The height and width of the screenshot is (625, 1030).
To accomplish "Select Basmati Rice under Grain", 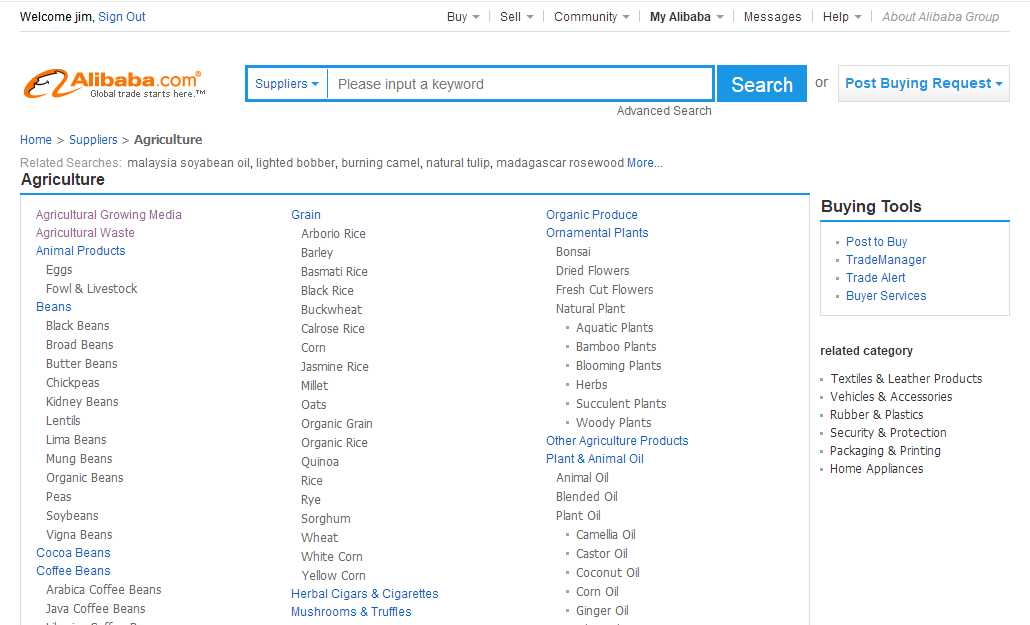I will tap(334, 272).
